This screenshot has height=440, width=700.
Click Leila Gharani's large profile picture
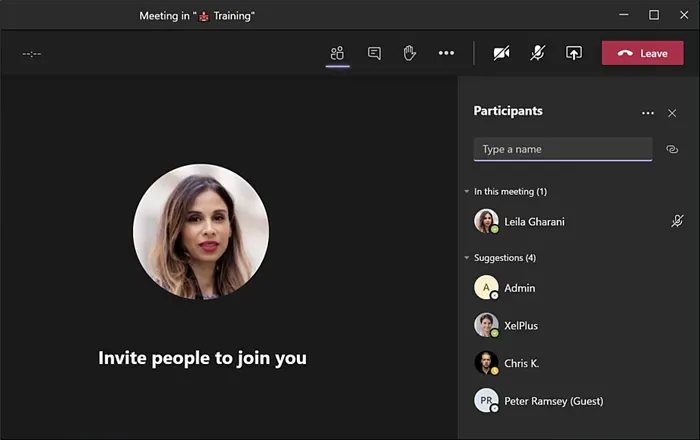(201, 231)
